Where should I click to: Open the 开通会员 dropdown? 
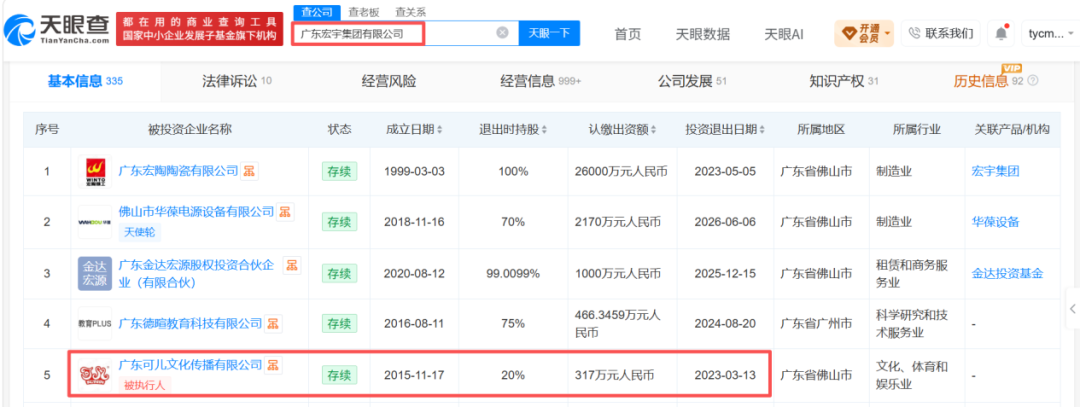click(864, 32)
